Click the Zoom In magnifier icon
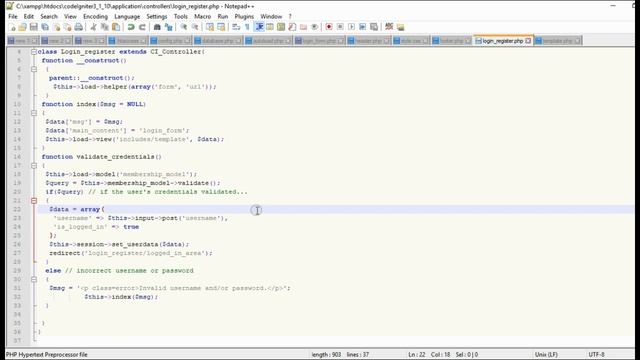640x360 pixels. pos(184,27)
